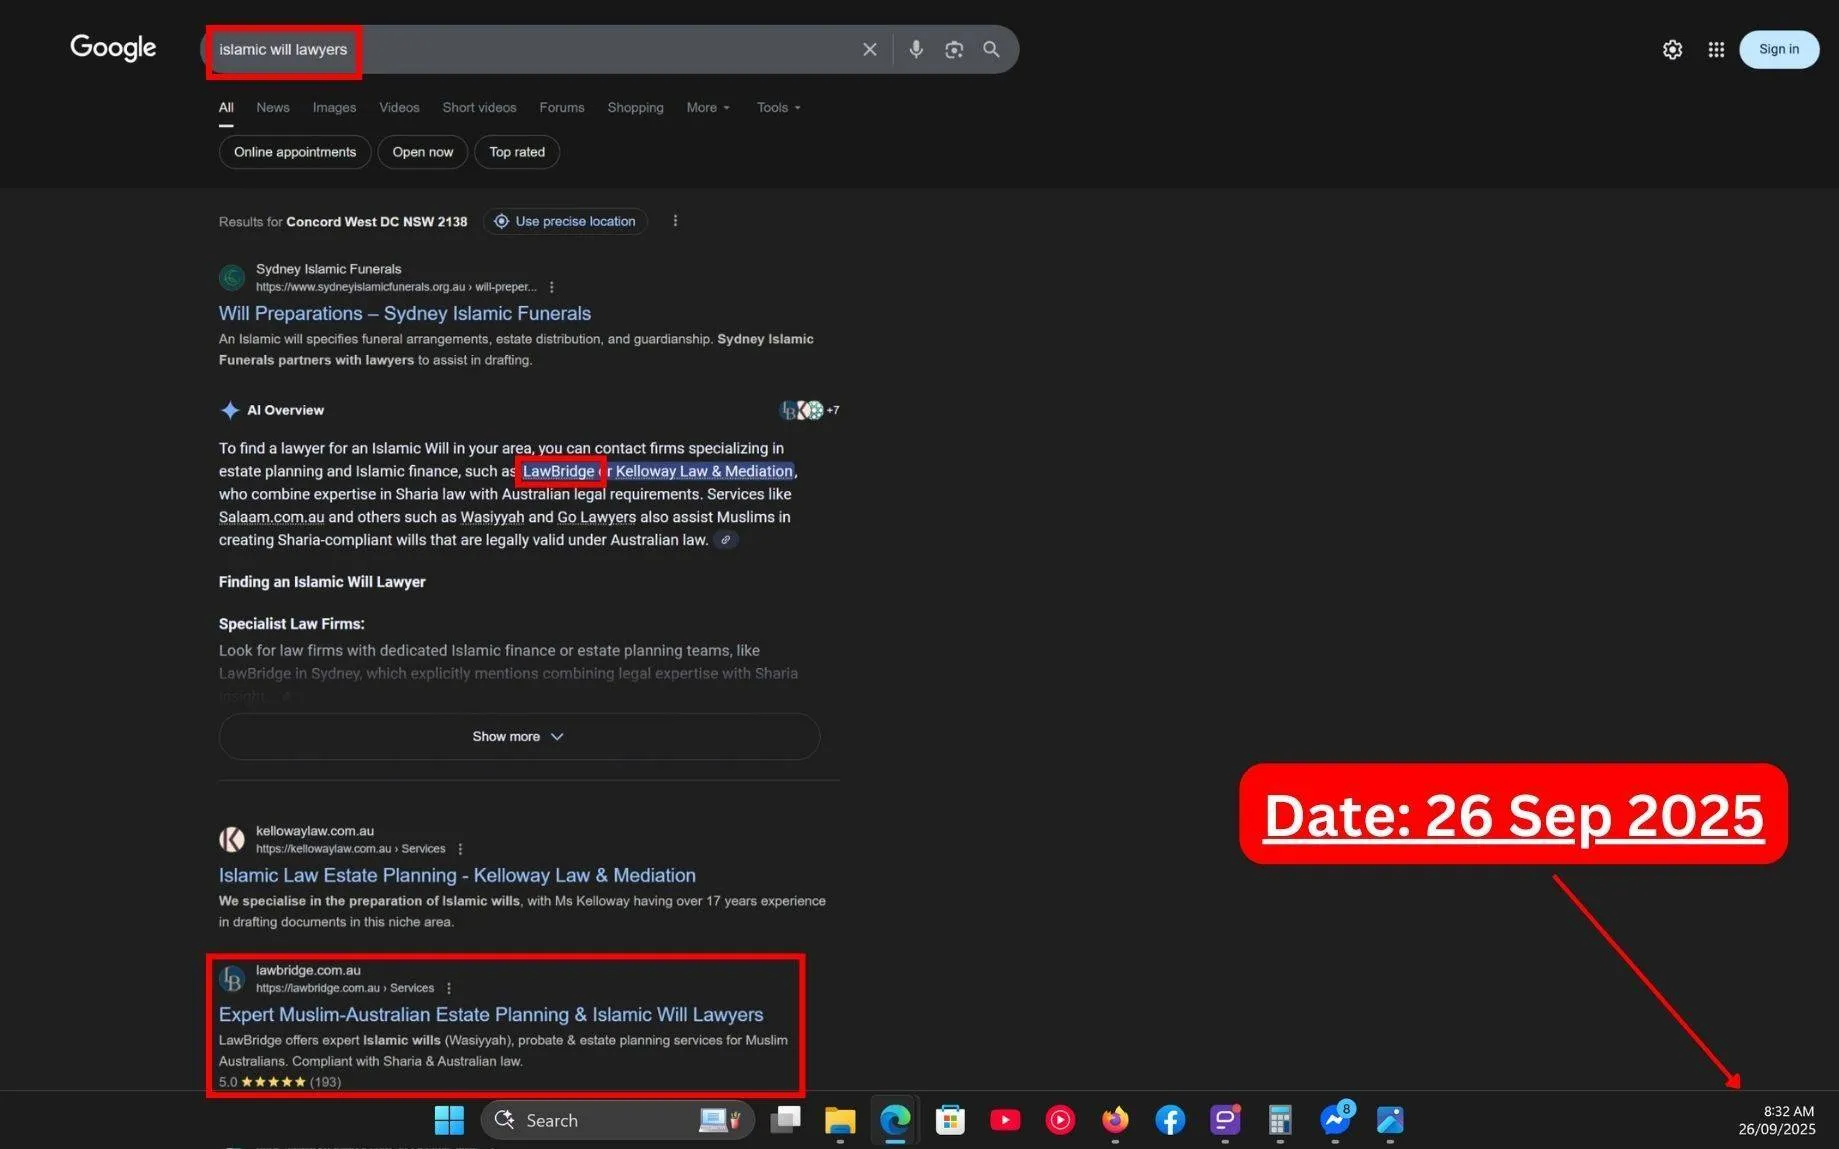Clear the search query with the X icon
This screenshot has height=1149, width=1839.
869,49
